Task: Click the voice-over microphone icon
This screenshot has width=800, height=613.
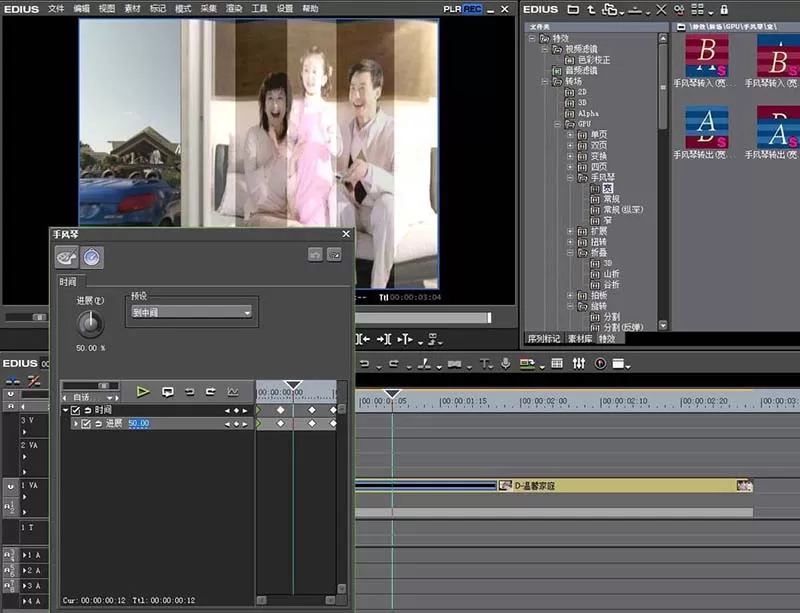Action: 506,363
